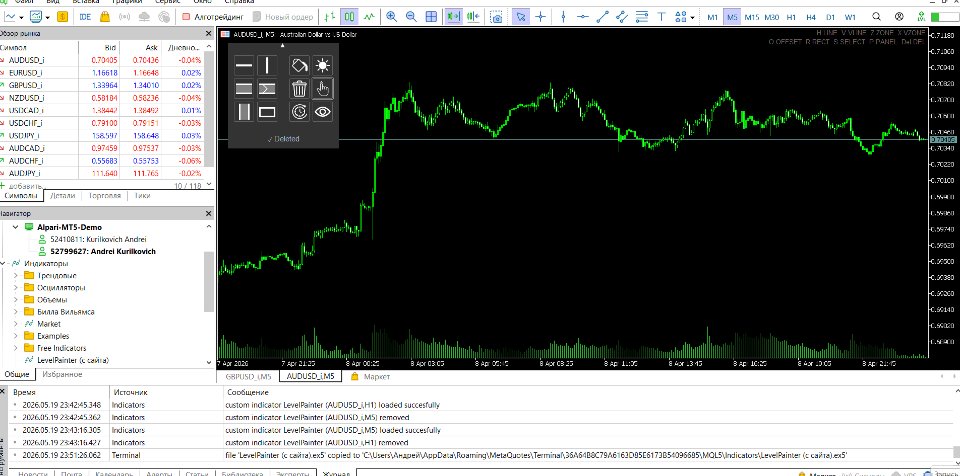Viewport: 960px width, 476px height.
Task: Collapse the Alpari-MT5-Demo account node
Action: point(16,227)
